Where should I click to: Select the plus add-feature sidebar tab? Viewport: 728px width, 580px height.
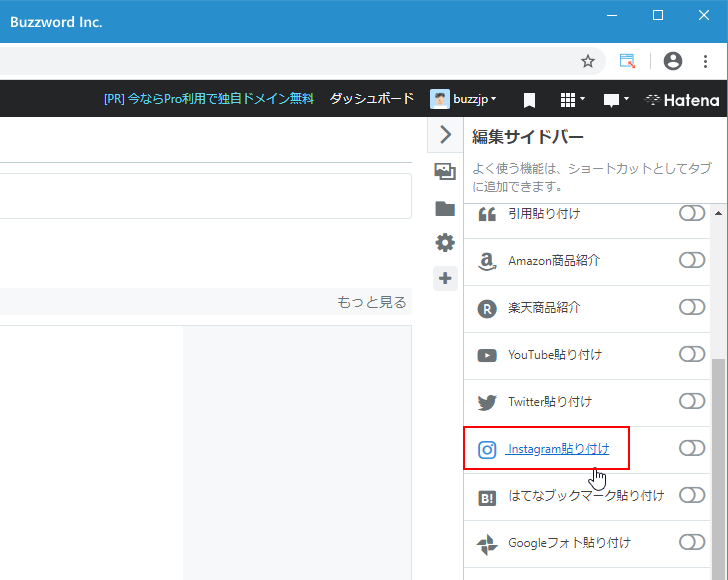(445, 278)
